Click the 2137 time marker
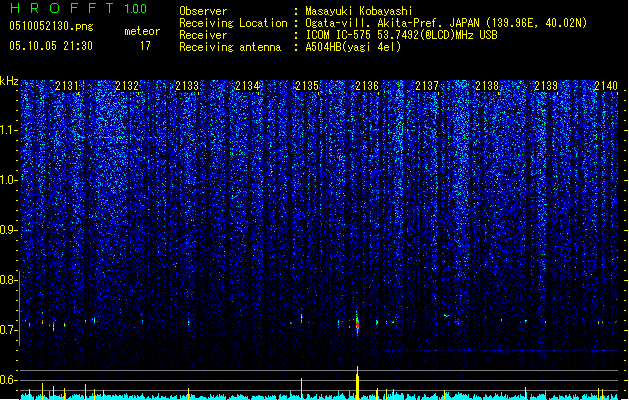 pos(427,85)
